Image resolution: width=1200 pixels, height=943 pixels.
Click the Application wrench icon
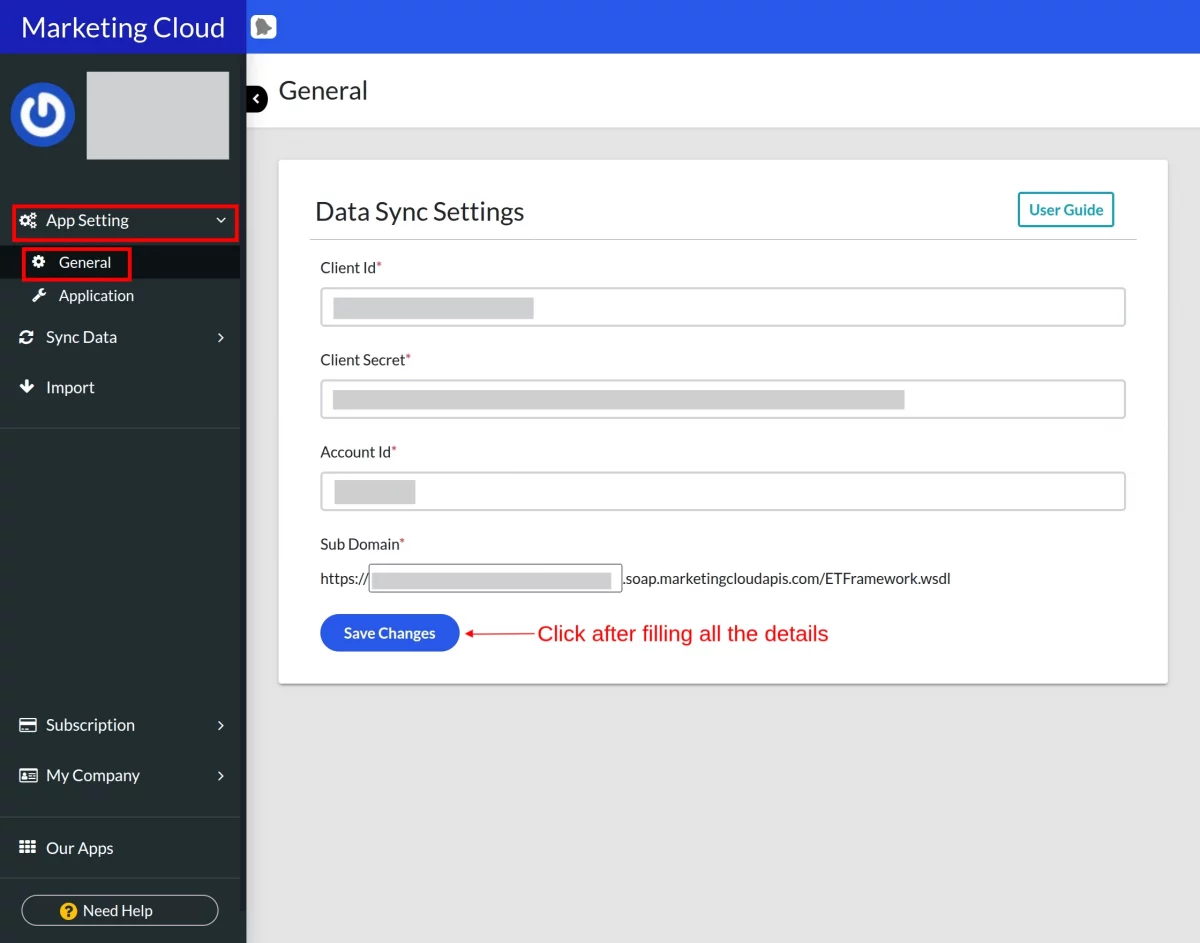tap(39, 296)
